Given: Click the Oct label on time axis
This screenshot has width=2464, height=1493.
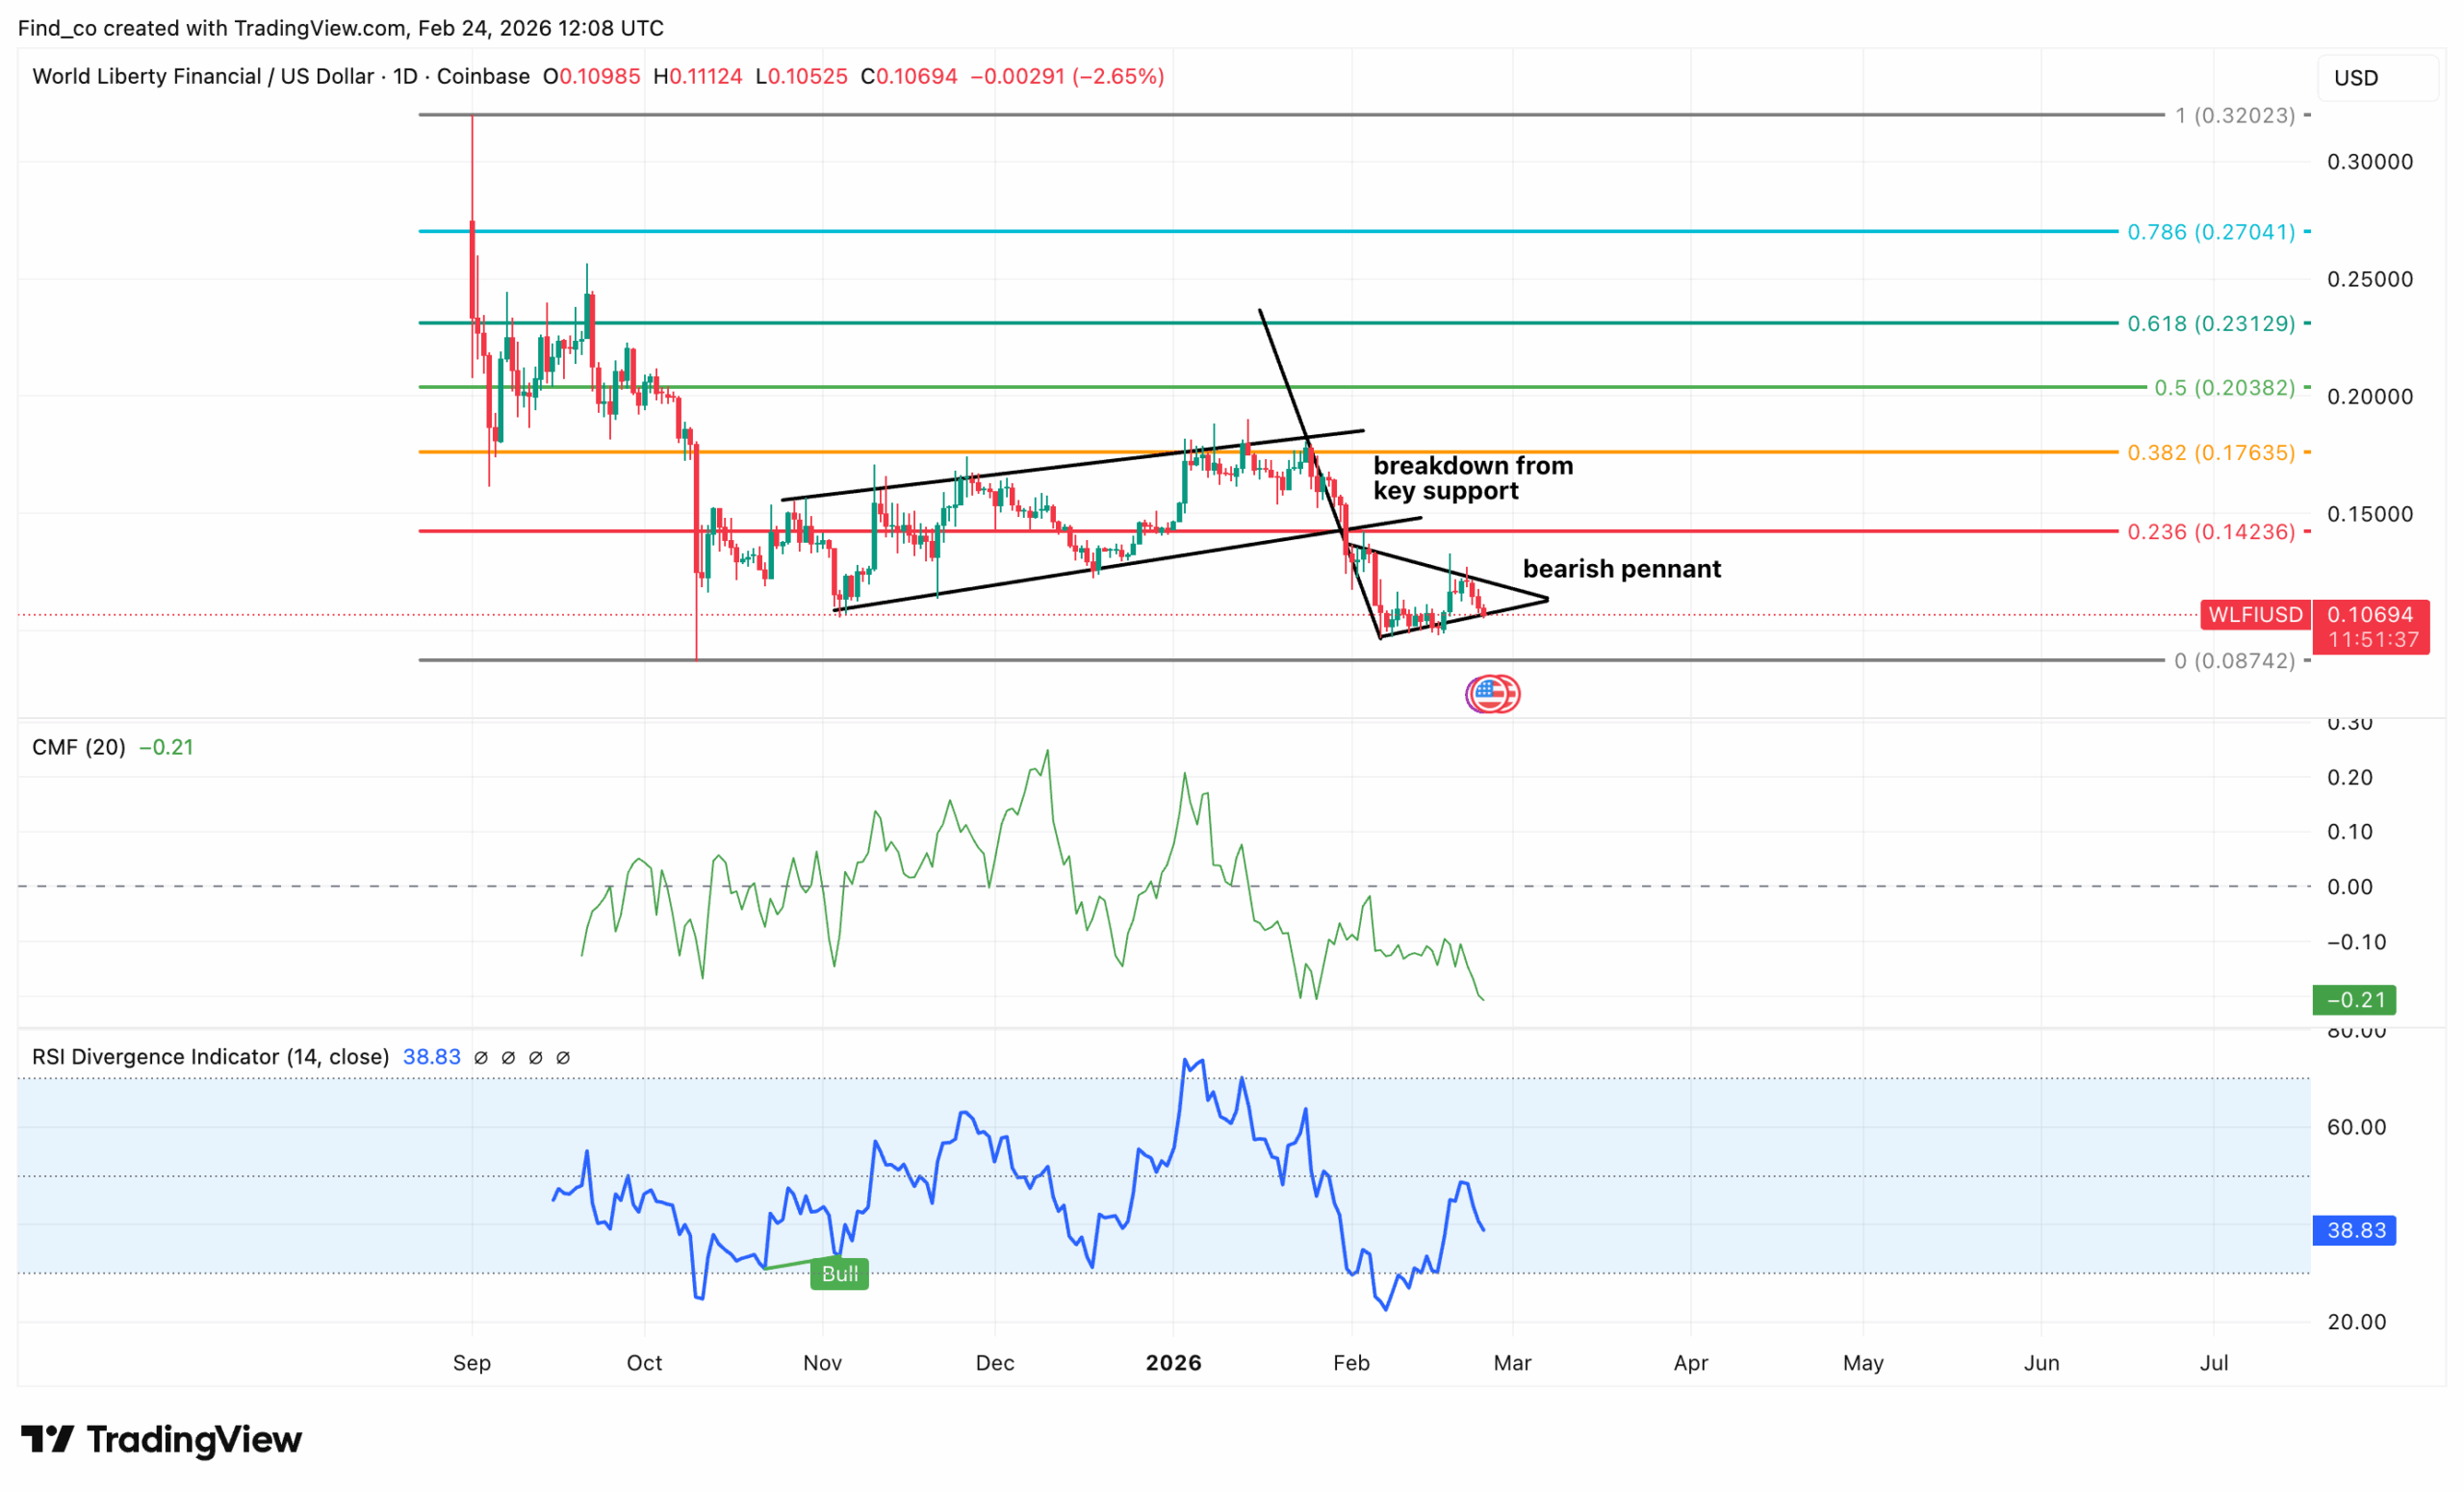Looking at the screenshot, I should pos(644,1363).
